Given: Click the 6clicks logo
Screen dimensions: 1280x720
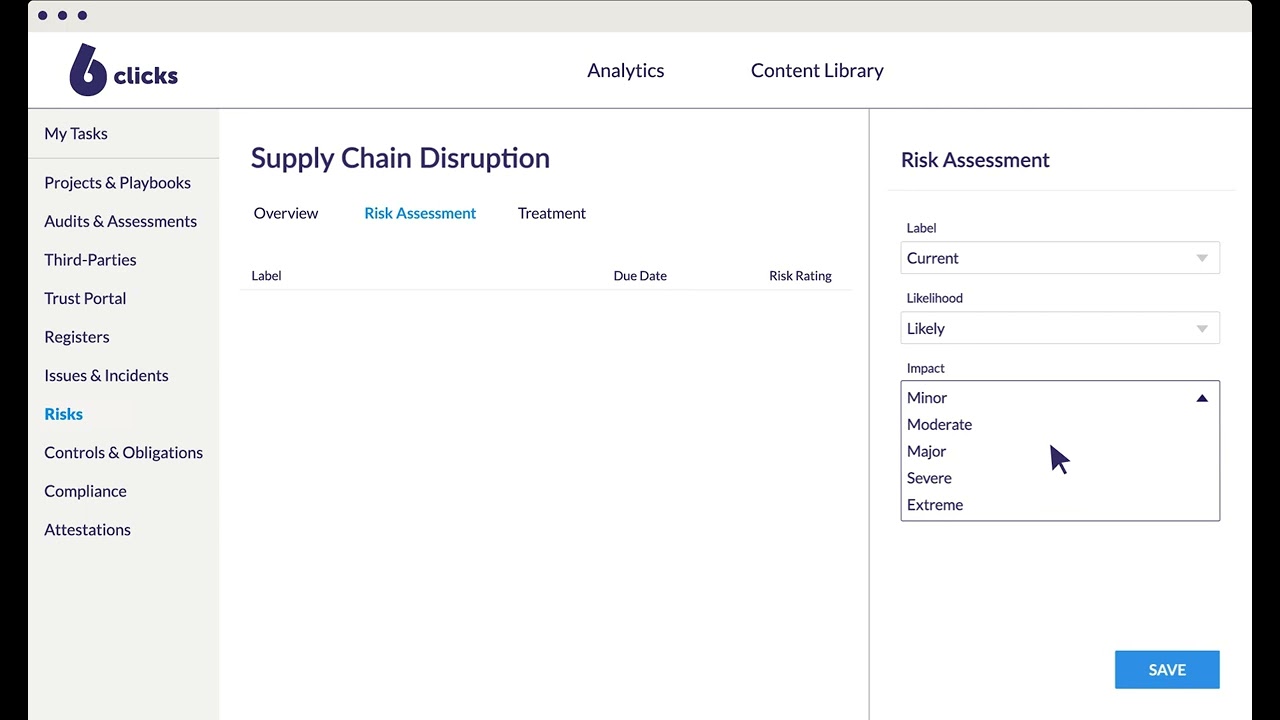Looking at the screenshot, I should pos(122,70).
